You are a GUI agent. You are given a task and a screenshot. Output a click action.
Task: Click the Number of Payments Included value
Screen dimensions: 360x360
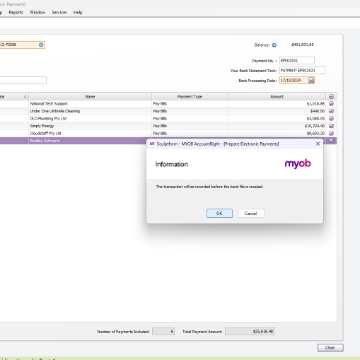pos(163,332)
